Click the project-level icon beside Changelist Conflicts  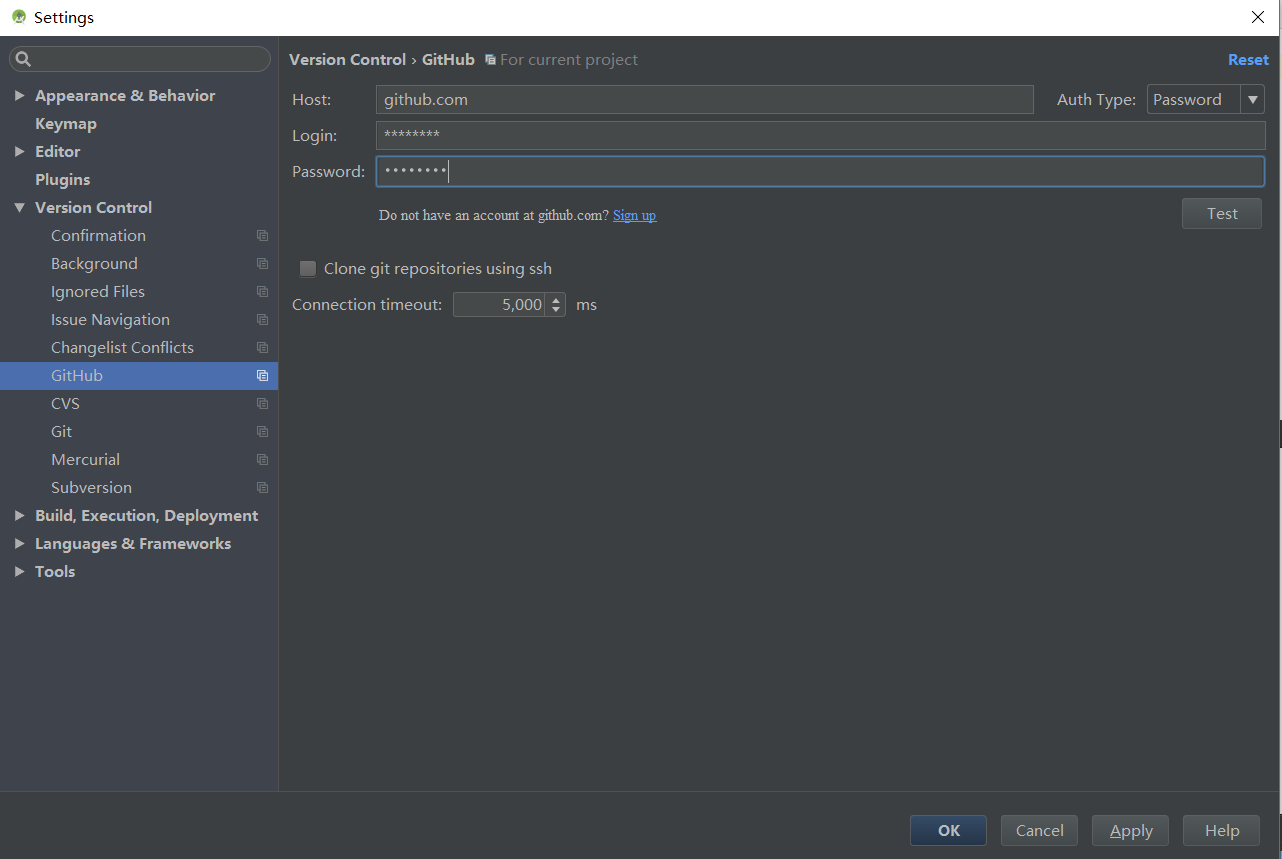coord(262,348)
